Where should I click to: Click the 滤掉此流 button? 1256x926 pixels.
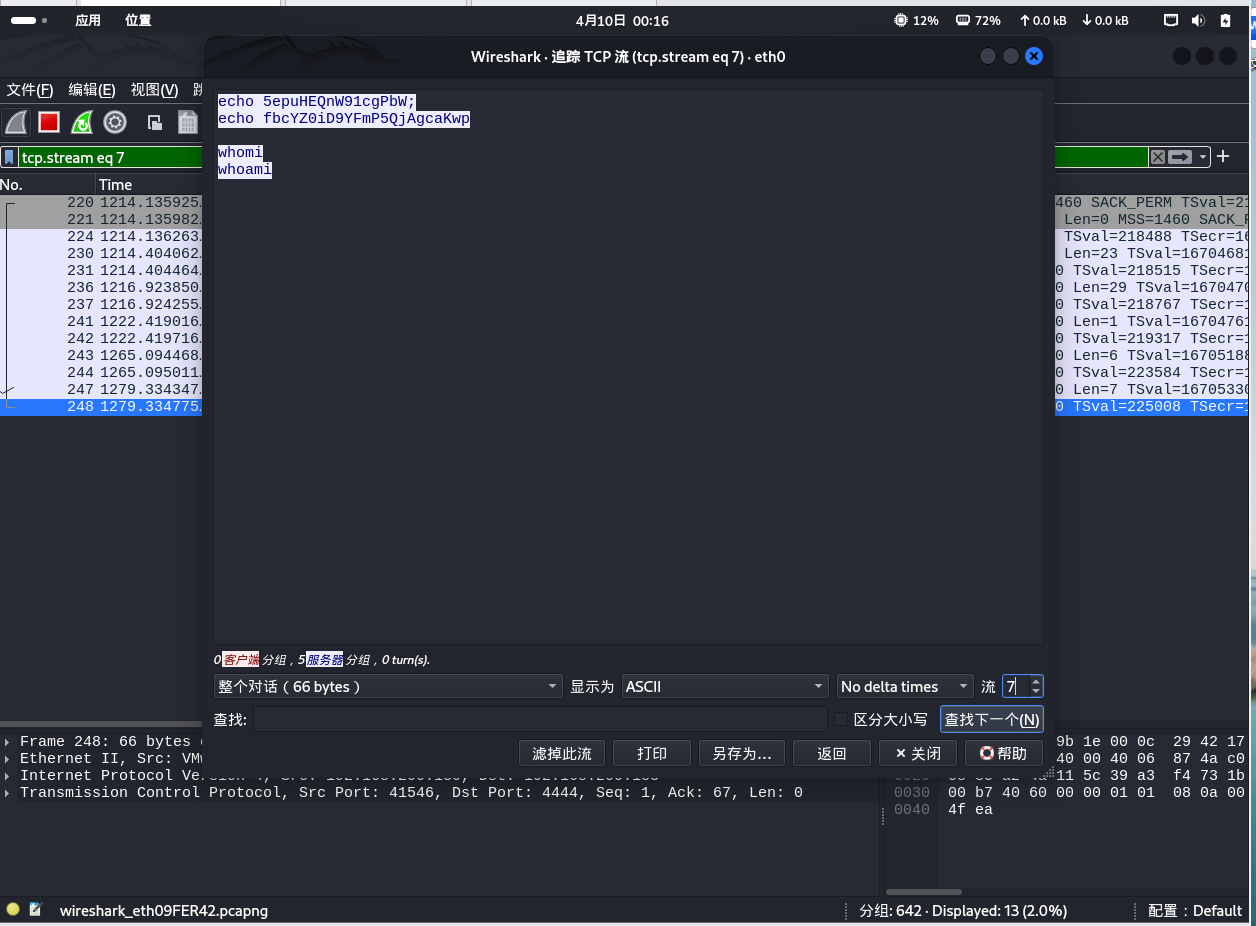pyautogui.click(x=561, y=753)
